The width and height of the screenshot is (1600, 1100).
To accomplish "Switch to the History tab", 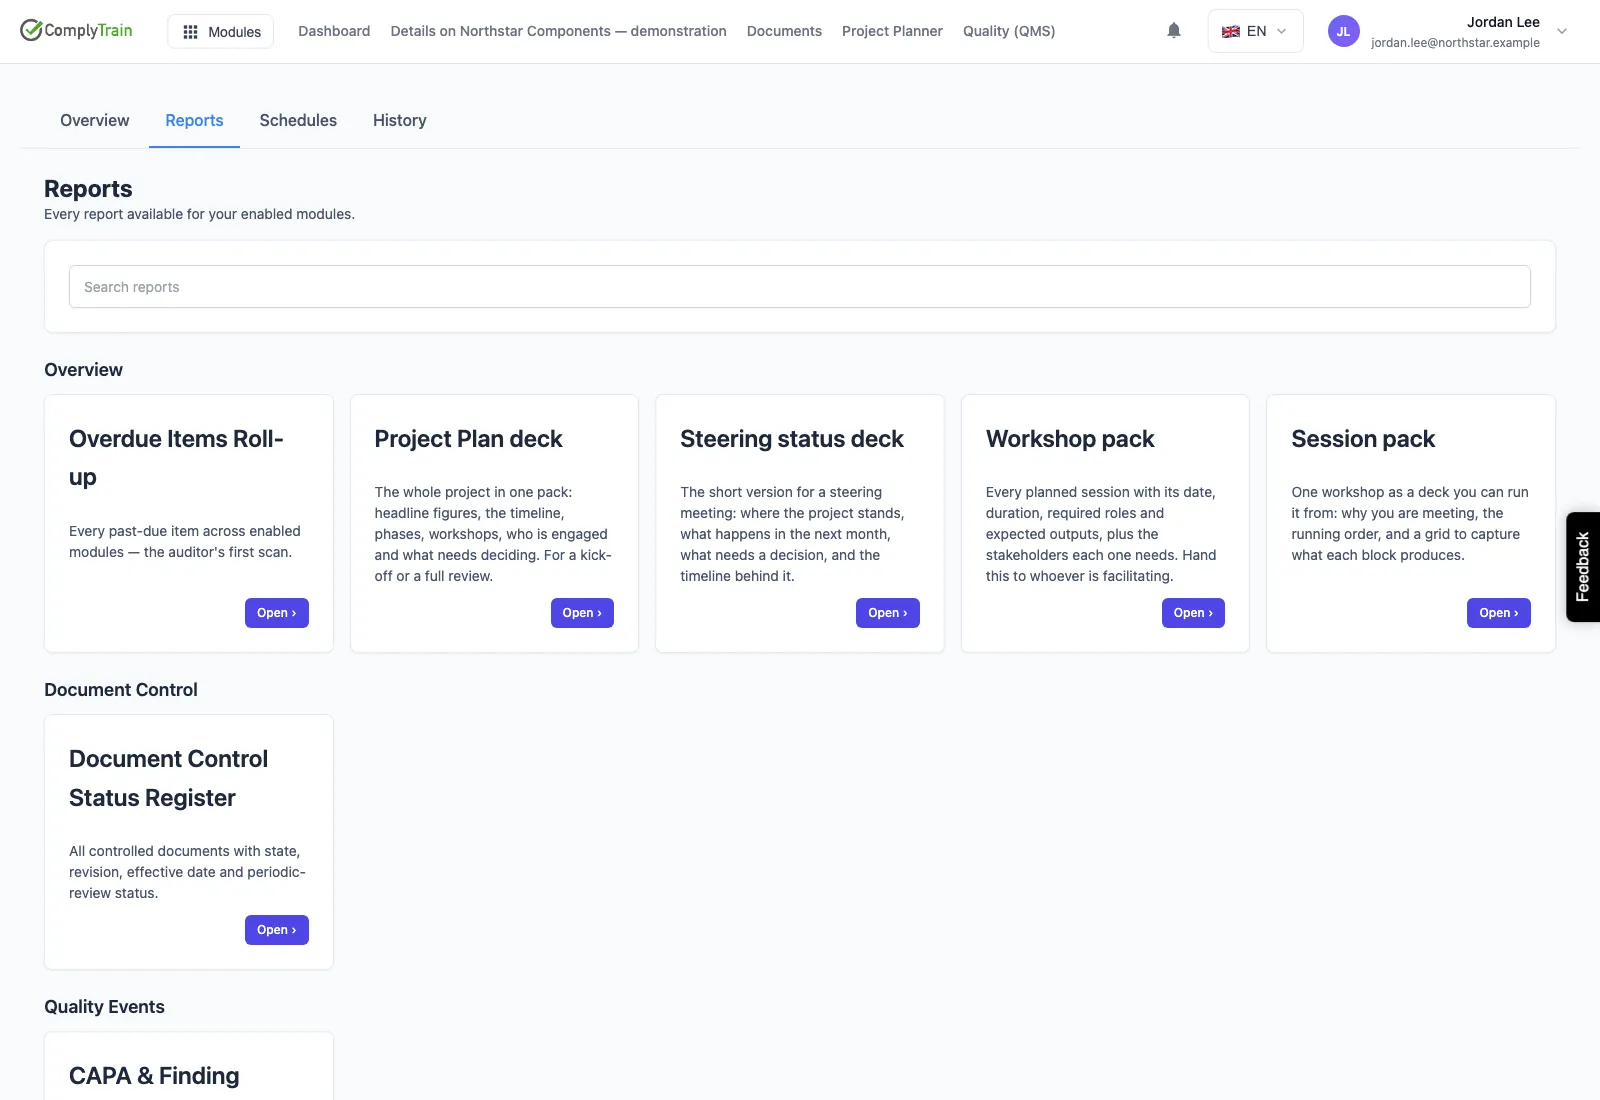I will [x=400, y=120].
